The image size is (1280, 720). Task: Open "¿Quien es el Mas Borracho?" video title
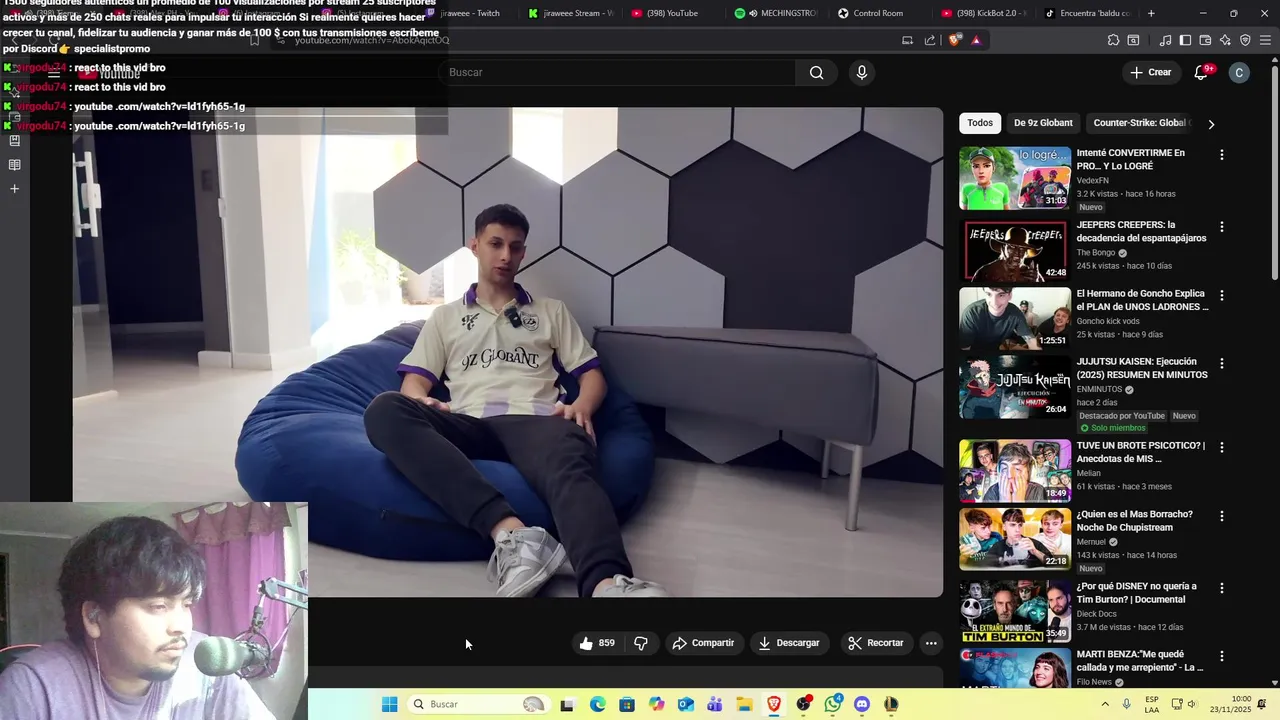pos(1135,520)
